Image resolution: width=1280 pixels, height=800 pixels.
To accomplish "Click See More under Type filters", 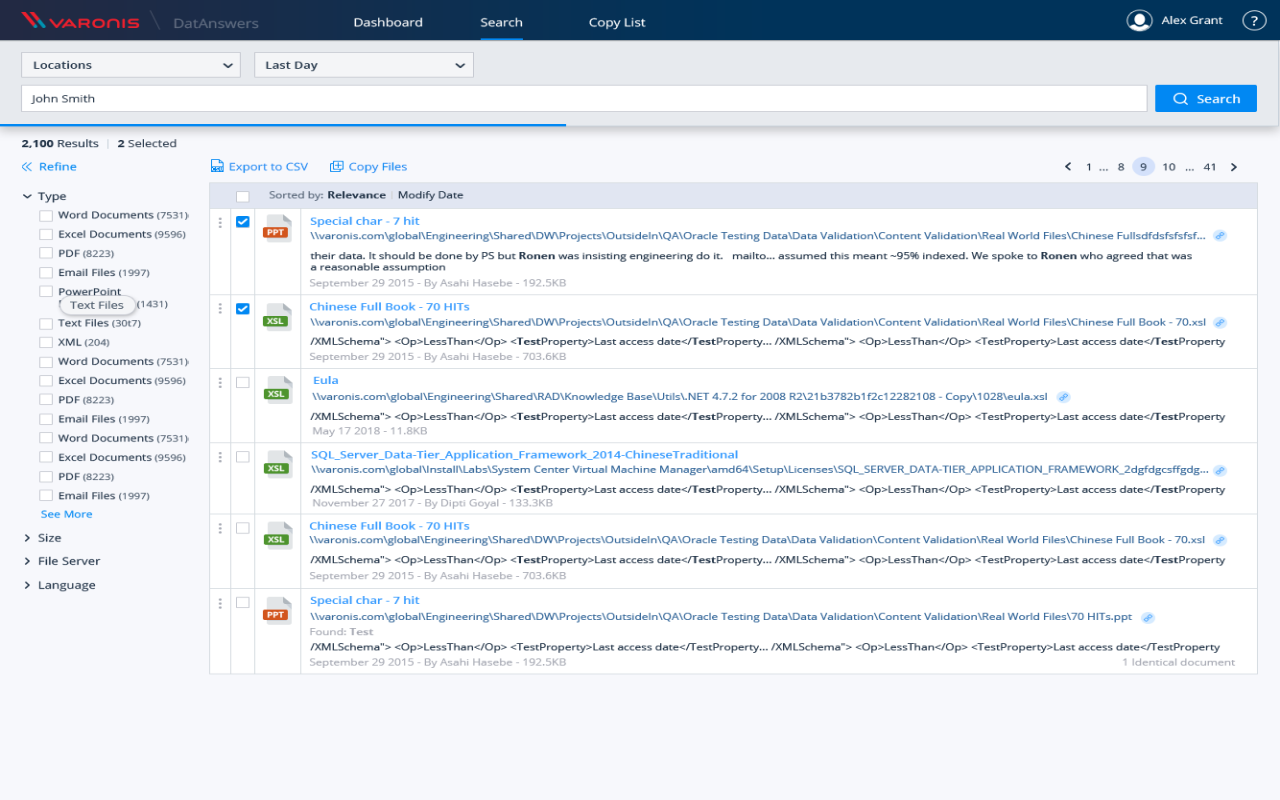I will pos(66,514).
